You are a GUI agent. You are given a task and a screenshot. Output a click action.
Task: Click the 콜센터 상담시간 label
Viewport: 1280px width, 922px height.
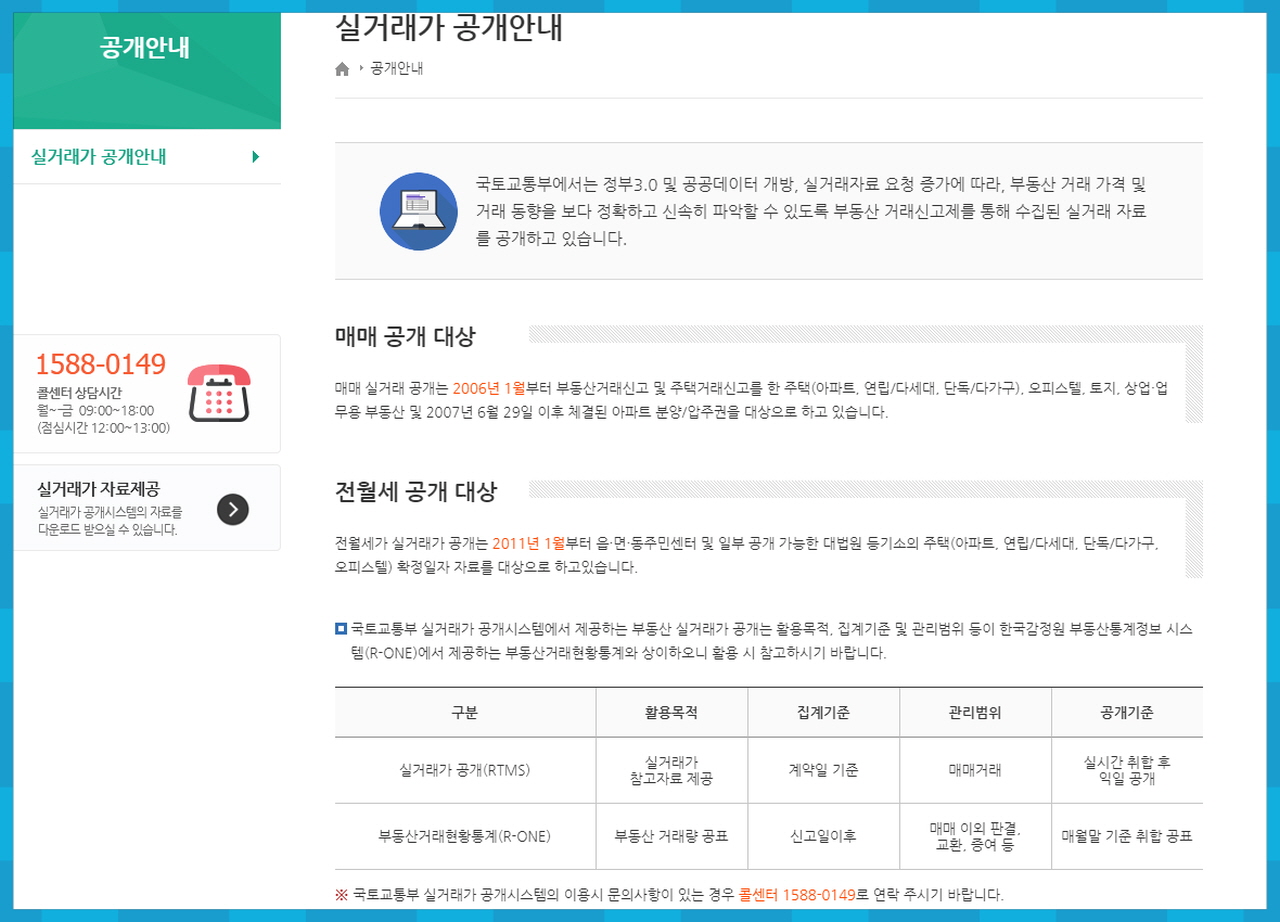(79, 392)
